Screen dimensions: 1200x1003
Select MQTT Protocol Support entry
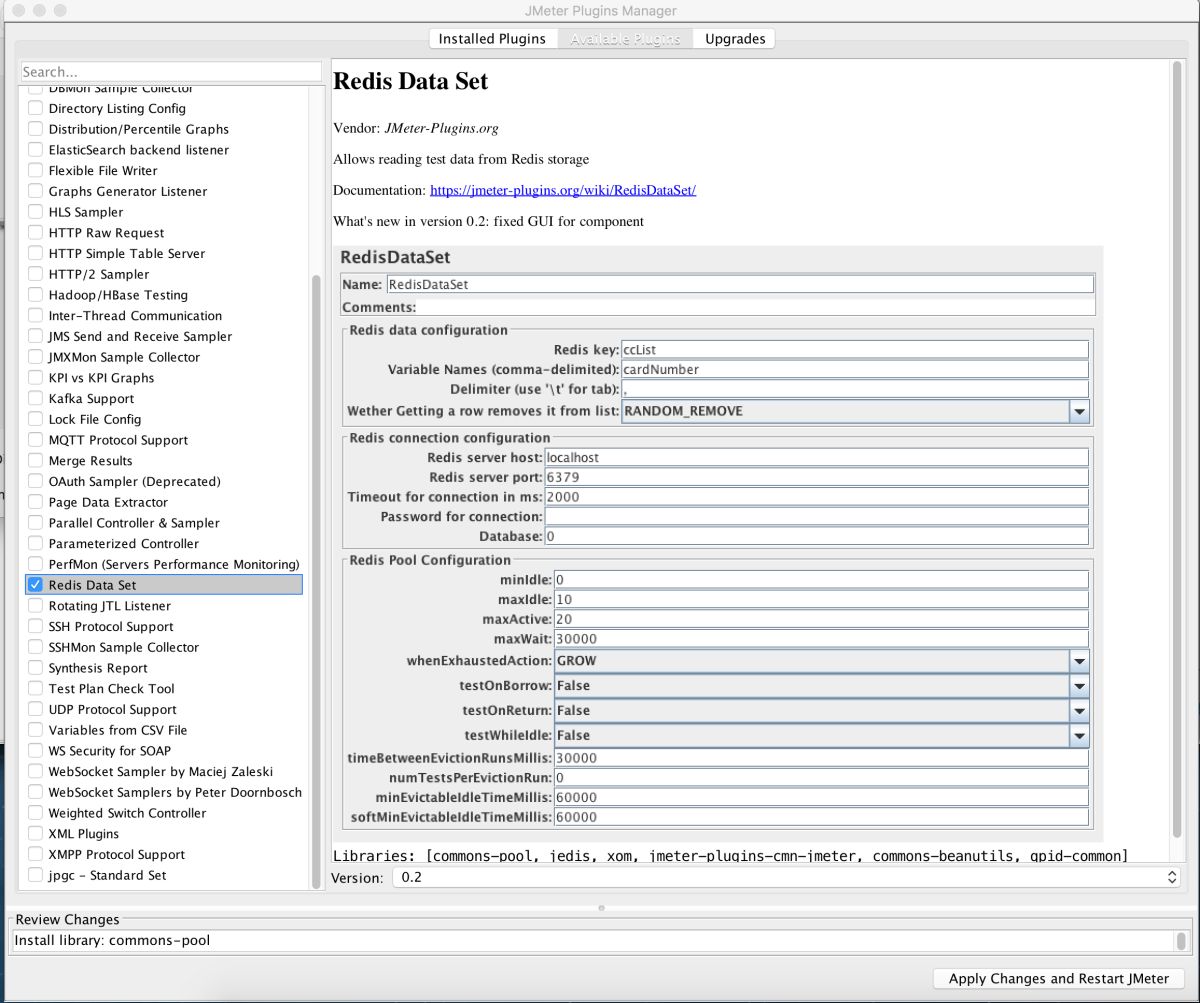coord(118,440)
